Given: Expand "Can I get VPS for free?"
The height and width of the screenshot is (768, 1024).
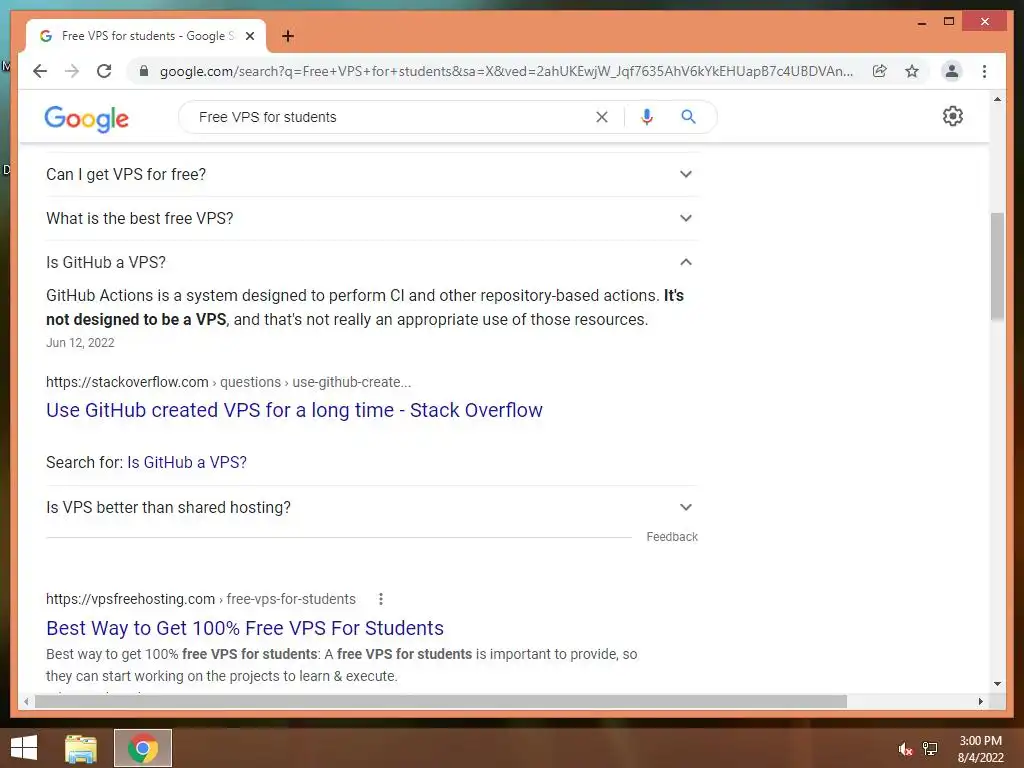Looking at the screenshot, I should [x=372, y=174].
